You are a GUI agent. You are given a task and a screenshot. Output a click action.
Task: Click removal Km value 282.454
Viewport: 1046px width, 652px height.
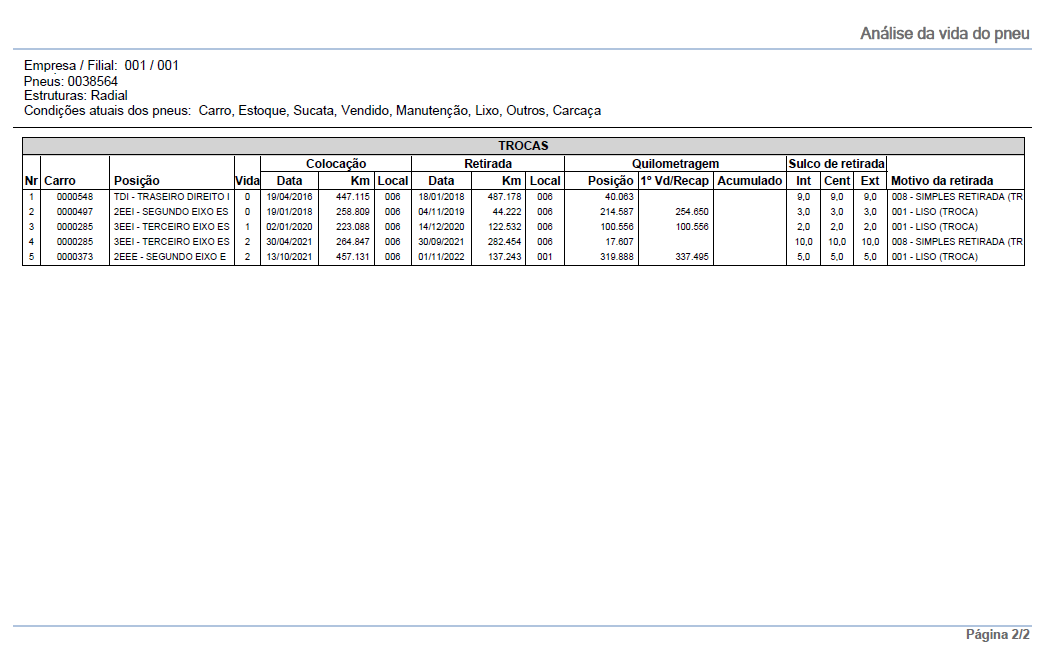point(505,242)
